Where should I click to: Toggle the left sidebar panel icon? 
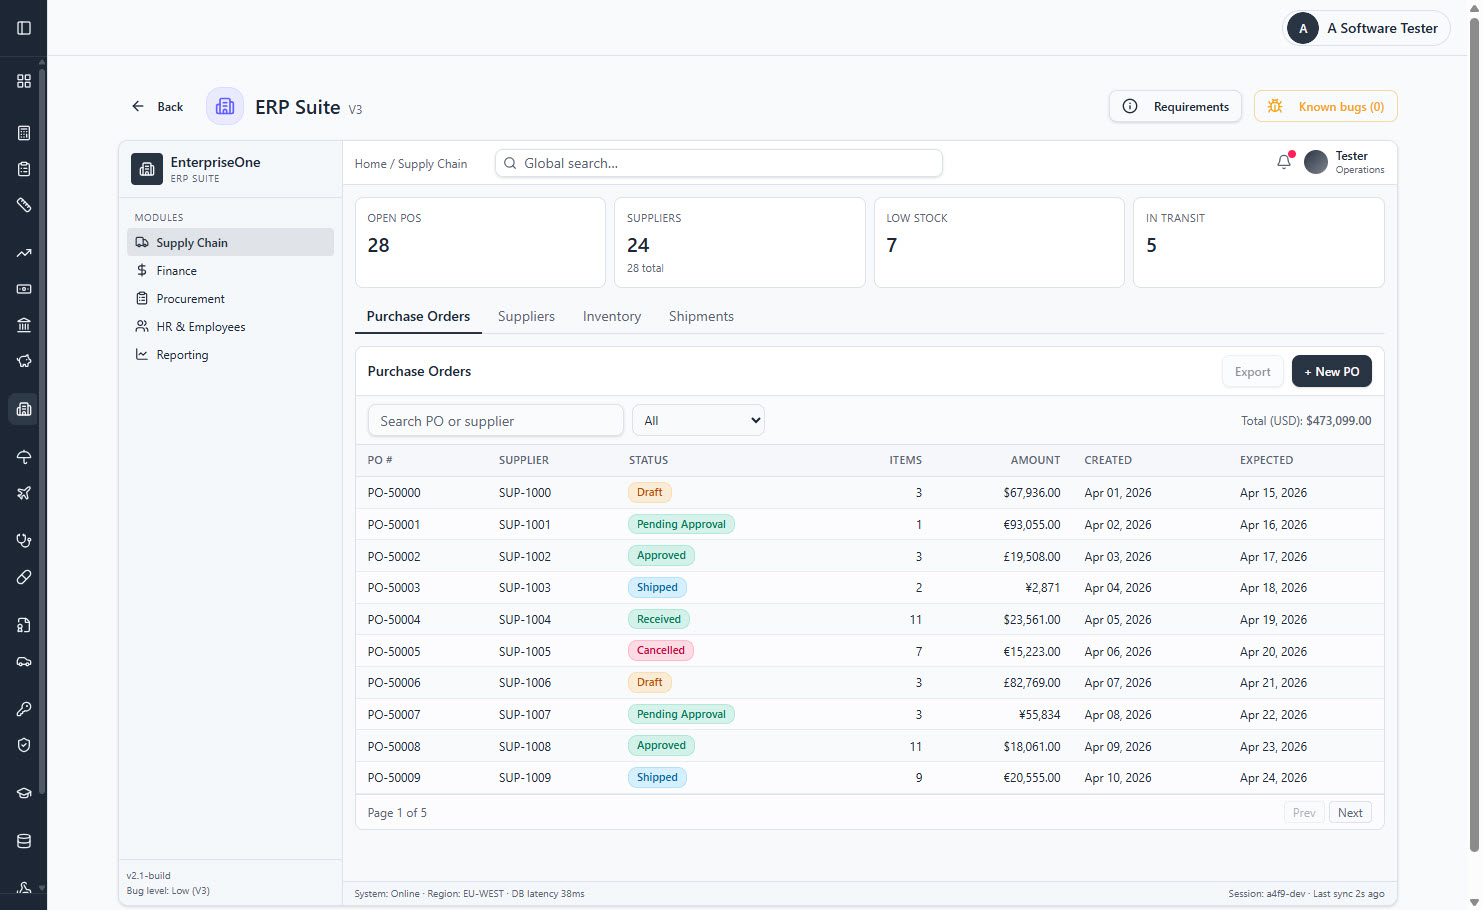pyautogui.click(x=24, y=28)
